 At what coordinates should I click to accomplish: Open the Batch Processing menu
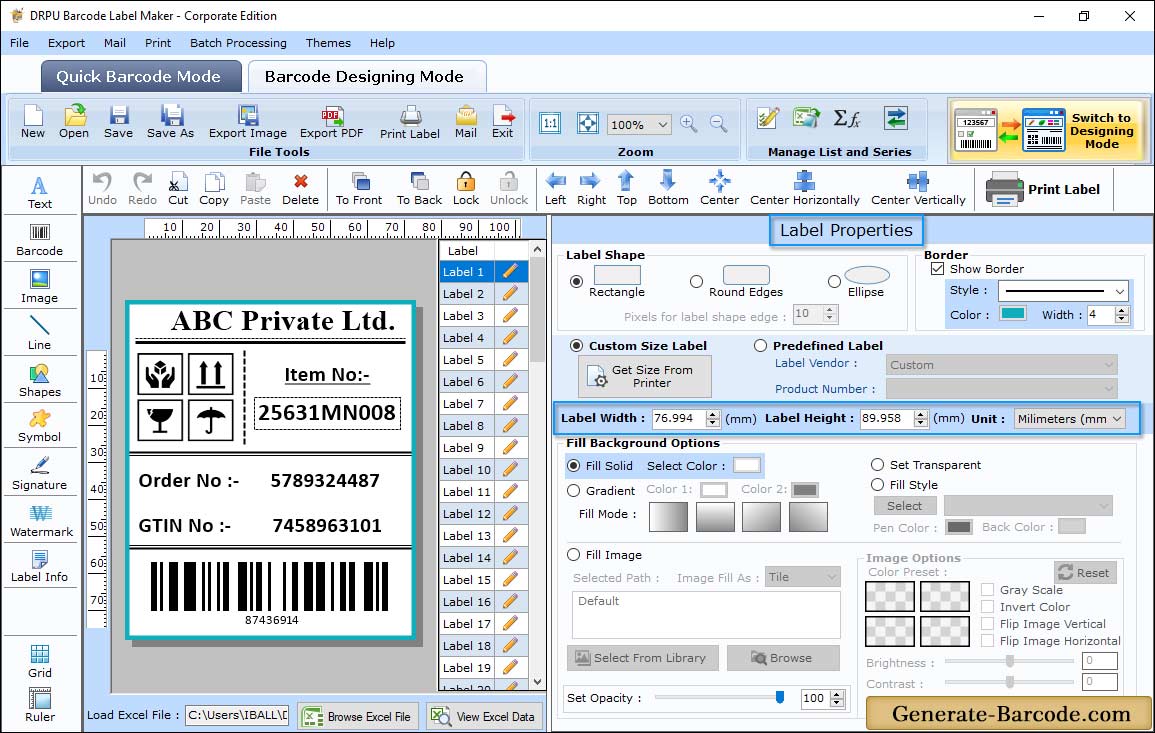coord(238,43)
